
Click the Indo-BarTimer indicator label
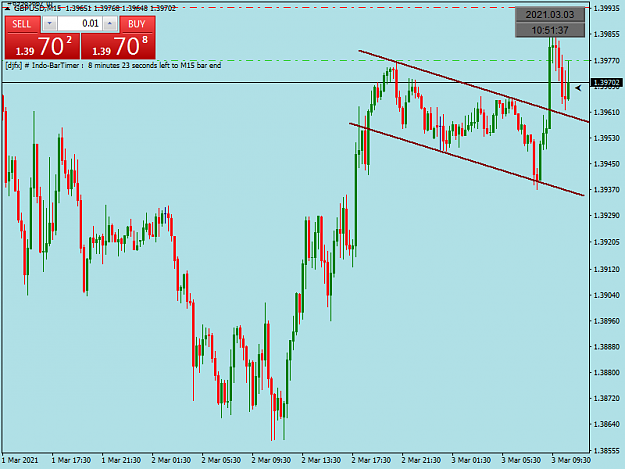pyautogui.click(x=113, y=65)
